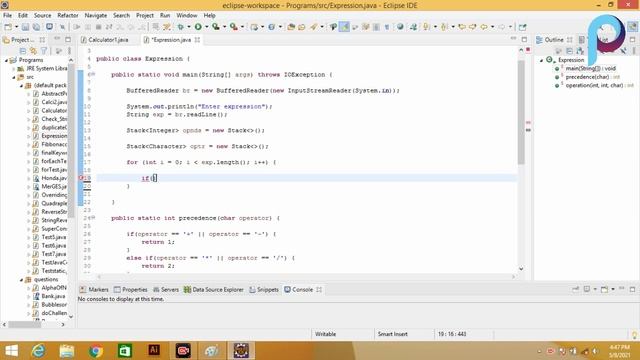
Task: Collapse the Programs project node
Action: click(7, 60)
